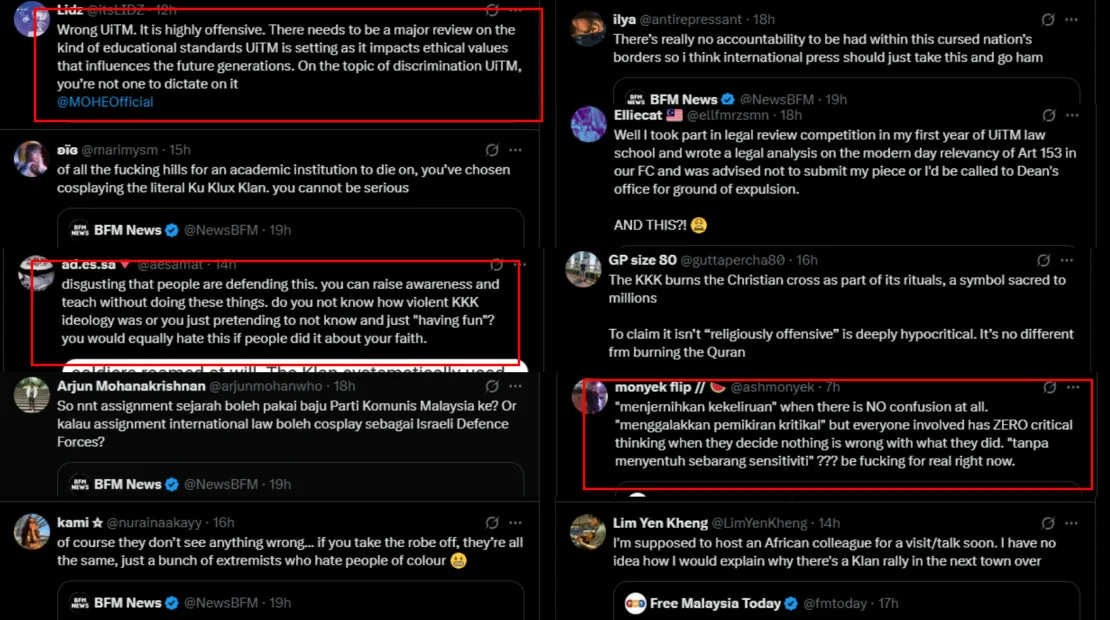Click the Grok icon on Elliecat's tweet
The height and width of the screenshot is (620, 1110).
1048,115
